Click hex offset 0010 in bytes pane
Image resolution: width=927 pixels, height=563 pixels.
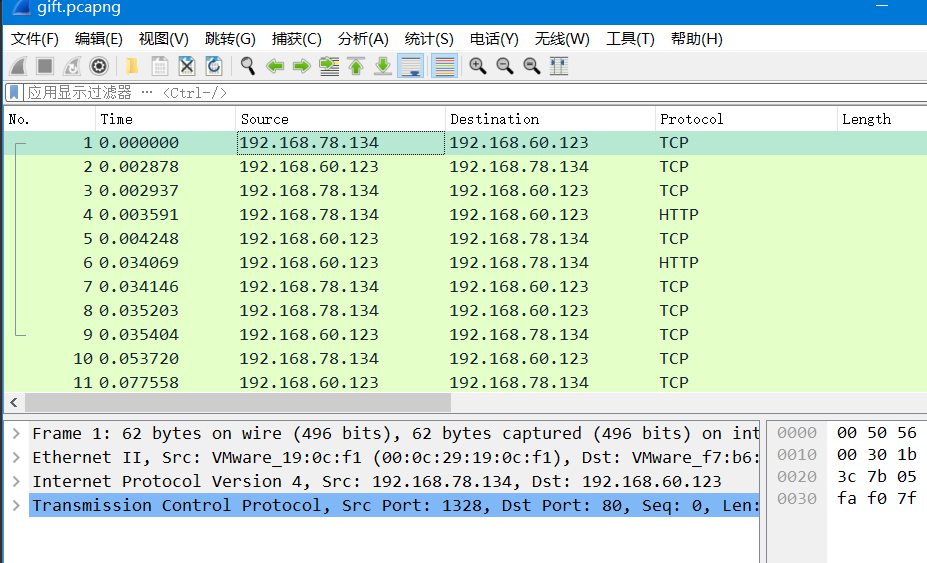(x=796, y=455)
